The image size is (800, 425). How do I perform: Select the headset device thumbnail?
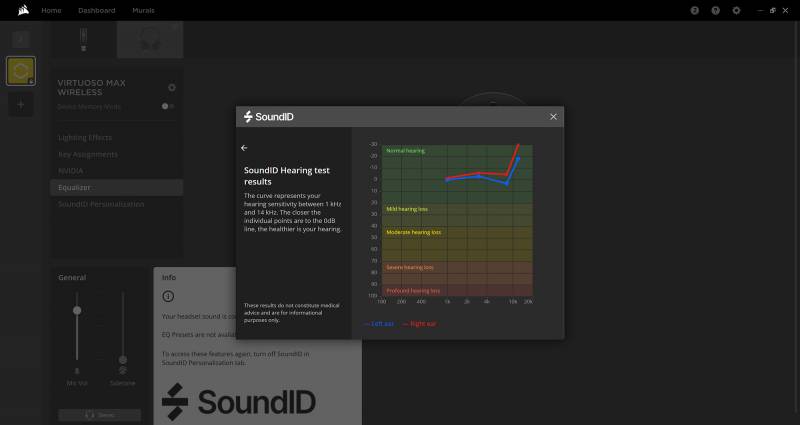pos(150,39)
